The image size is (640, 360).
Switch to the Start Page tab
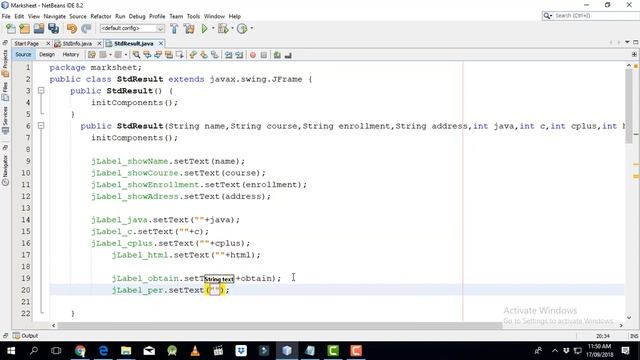coord(27,43)
